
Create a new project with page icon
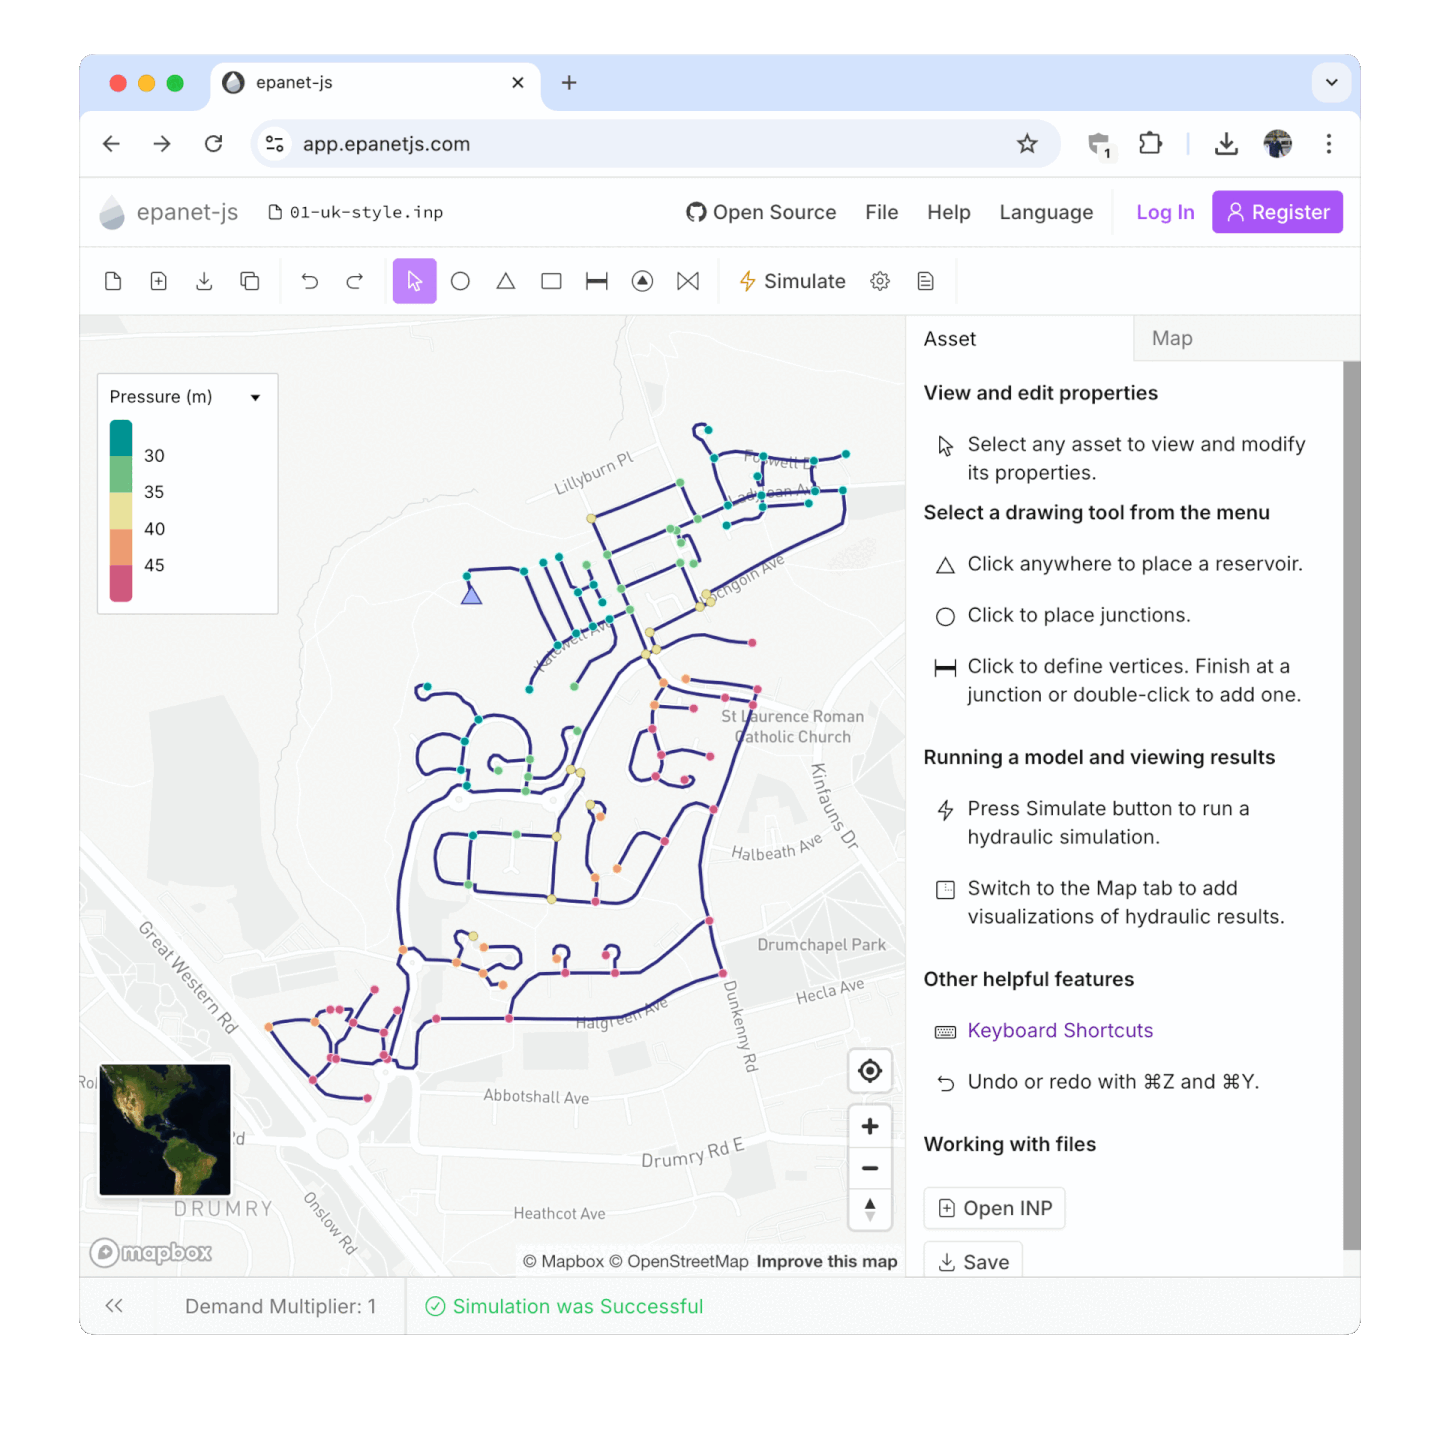113,281
